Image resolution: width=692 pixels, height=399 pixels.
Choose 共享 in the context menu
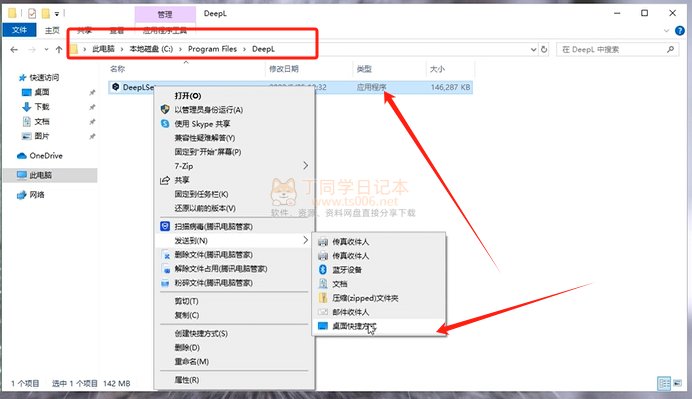point(234,180)
